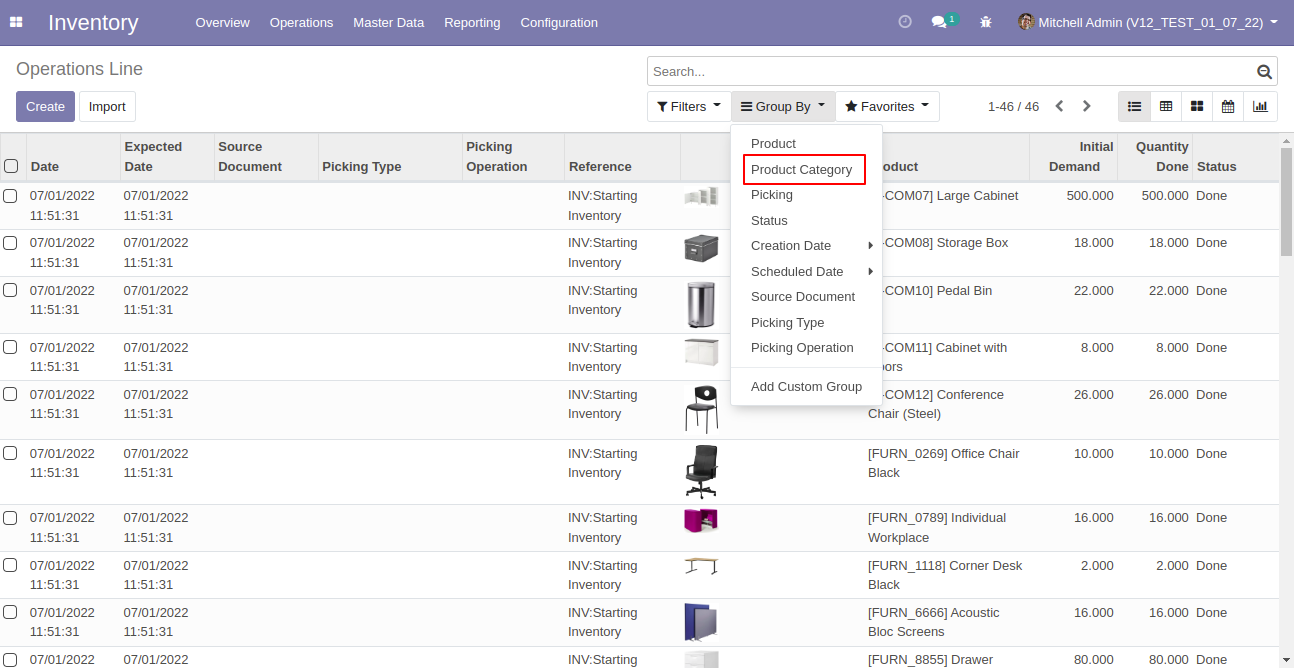
Task: Switch to graph view
Action: (x=1260, y=106)
